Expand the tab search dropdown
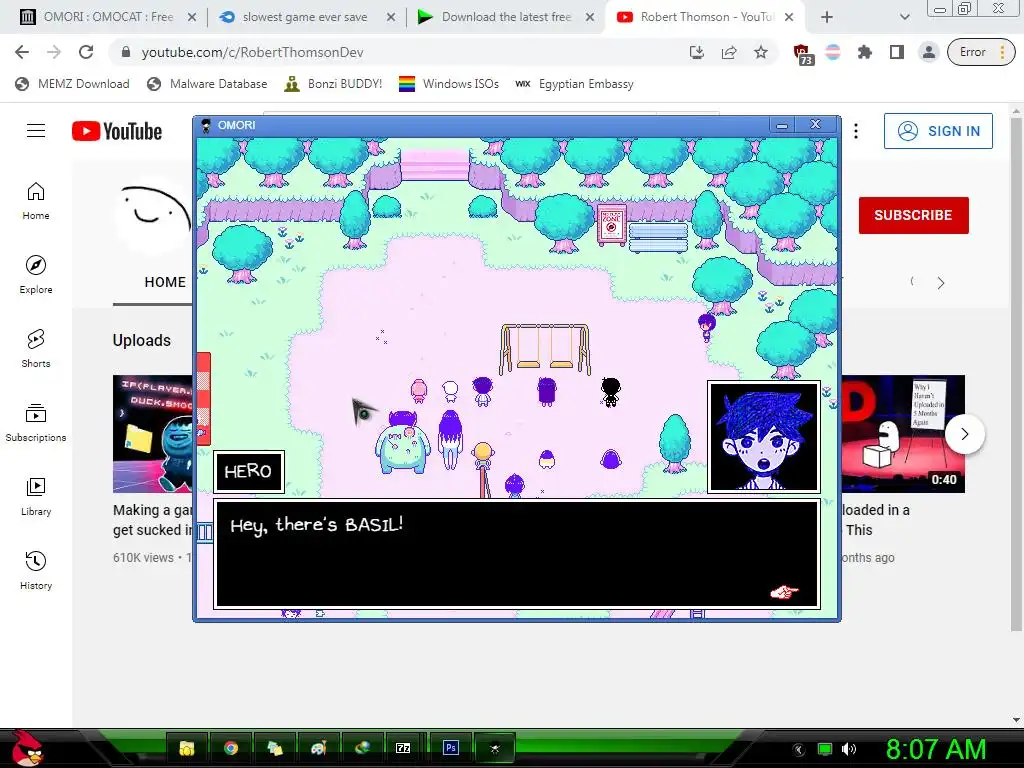Screen dimensions: 1024x768 pos(904,17)
